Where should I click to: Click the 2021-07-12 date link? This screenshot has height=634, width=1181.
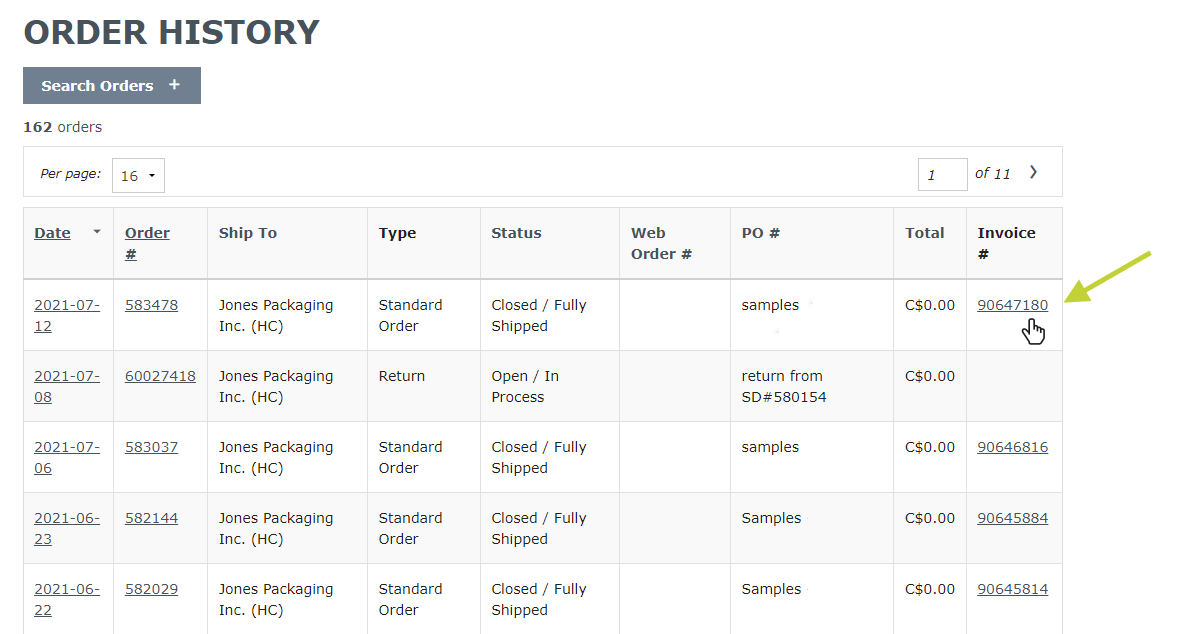click(x=67, y=315)
